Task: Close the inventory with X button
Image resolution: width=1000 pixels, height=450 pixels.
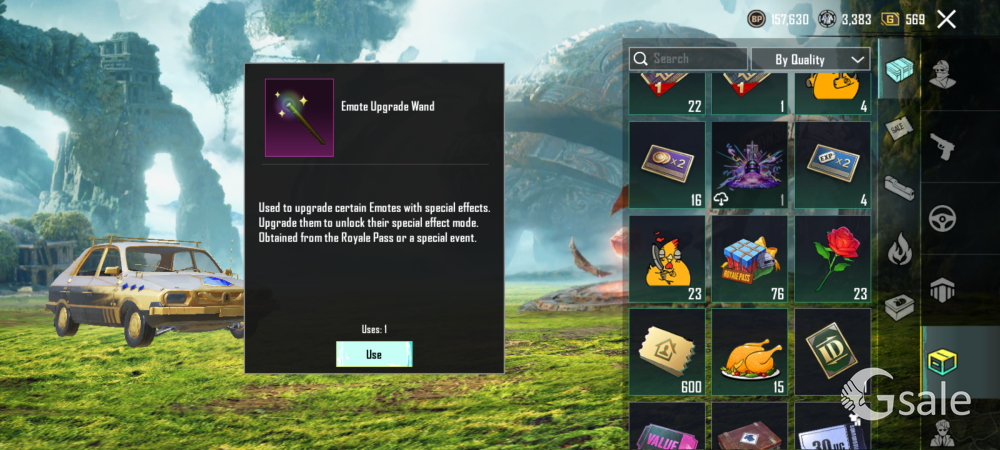Action: 946,19
